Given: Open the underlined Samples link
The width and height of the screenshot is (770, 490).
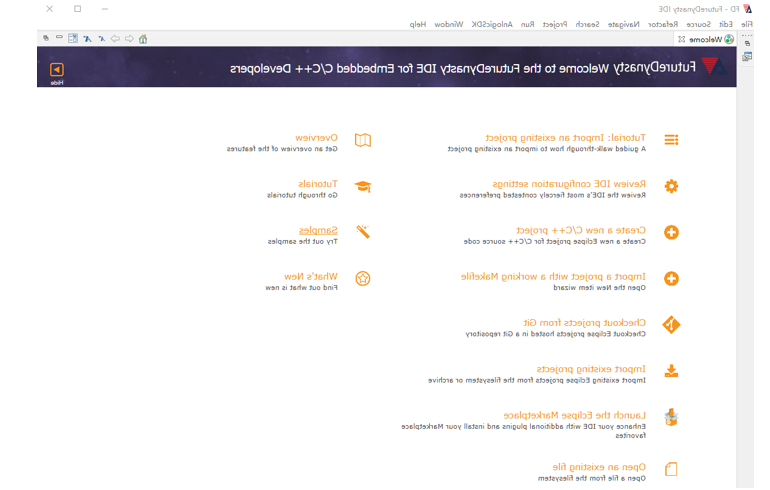Looking at the screenshot, I should tap(318, 230).
